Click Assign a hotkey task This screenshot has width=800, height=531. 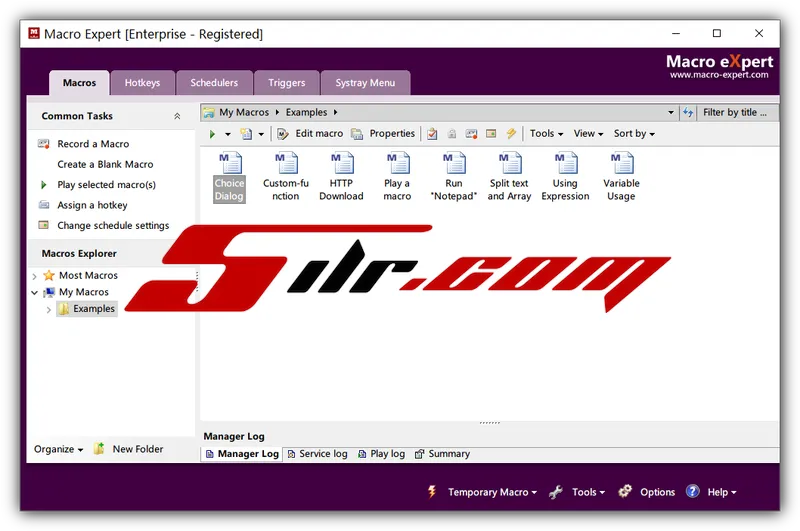click(x=92, y=205)
